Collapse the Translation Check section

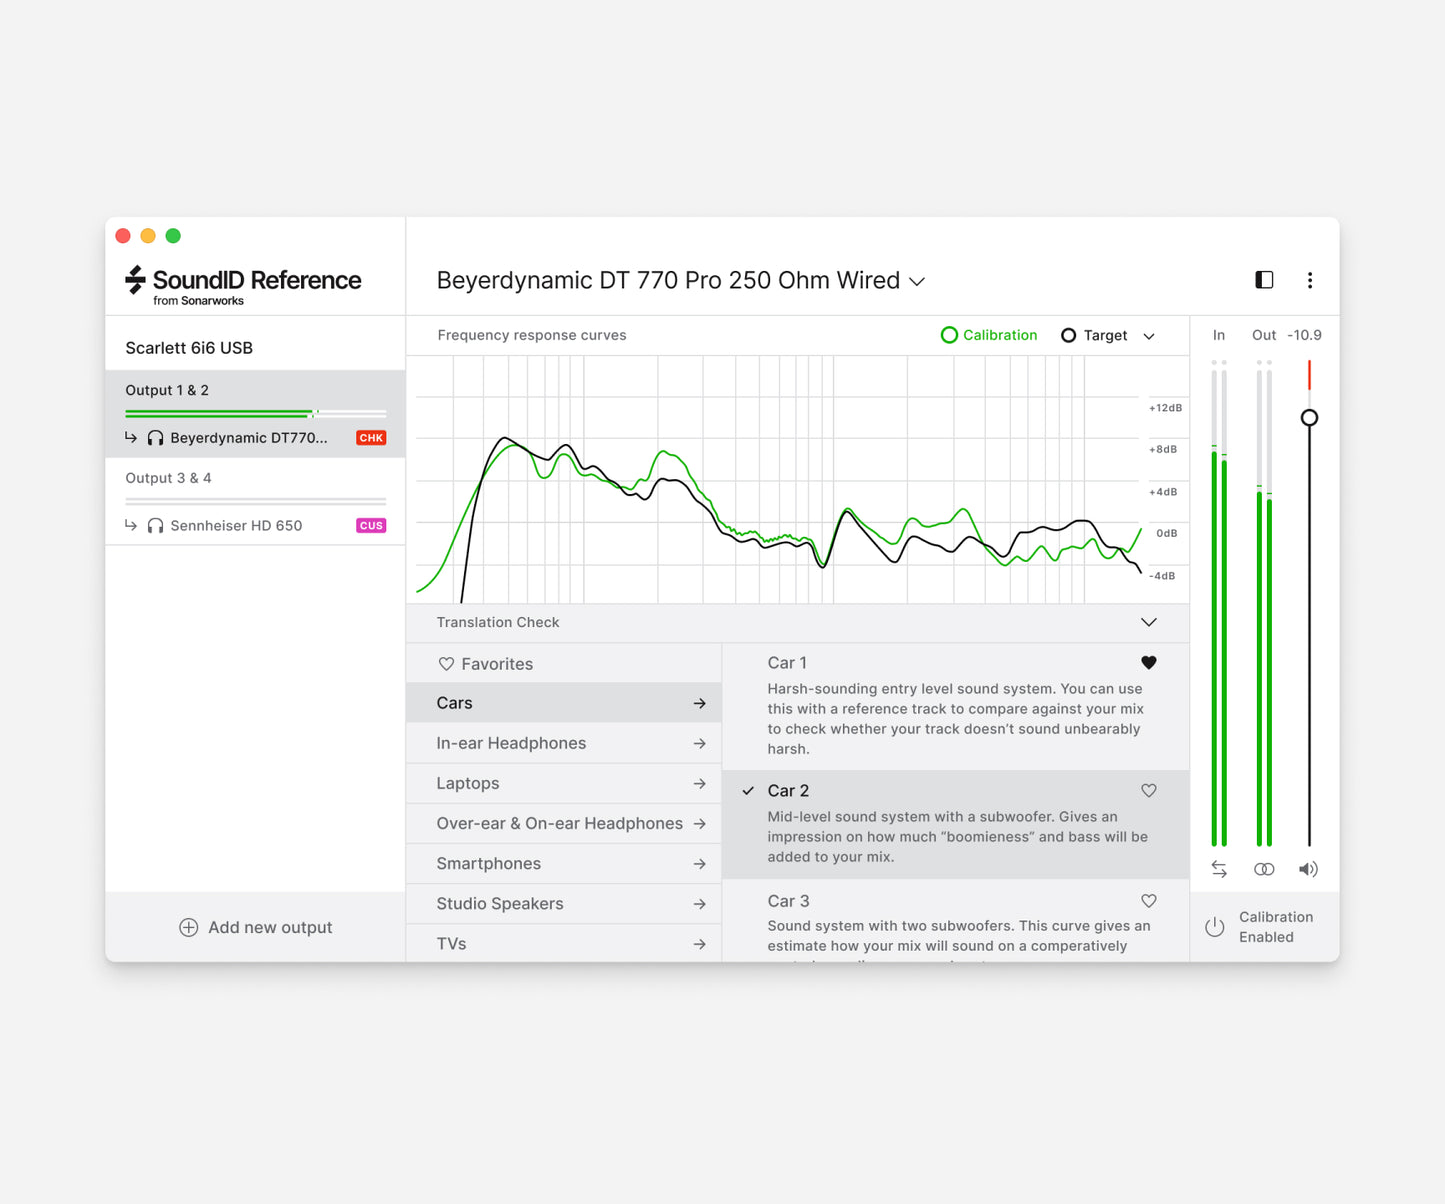[x=1148, y=622]
